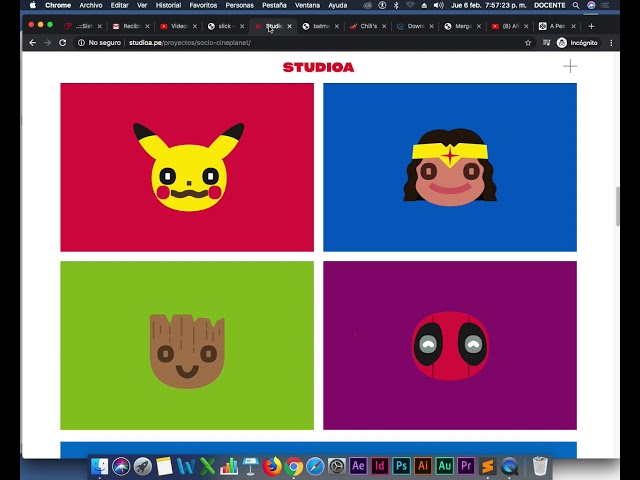Go back with the browser back arrow
The image size is (640, 480).
33,42
